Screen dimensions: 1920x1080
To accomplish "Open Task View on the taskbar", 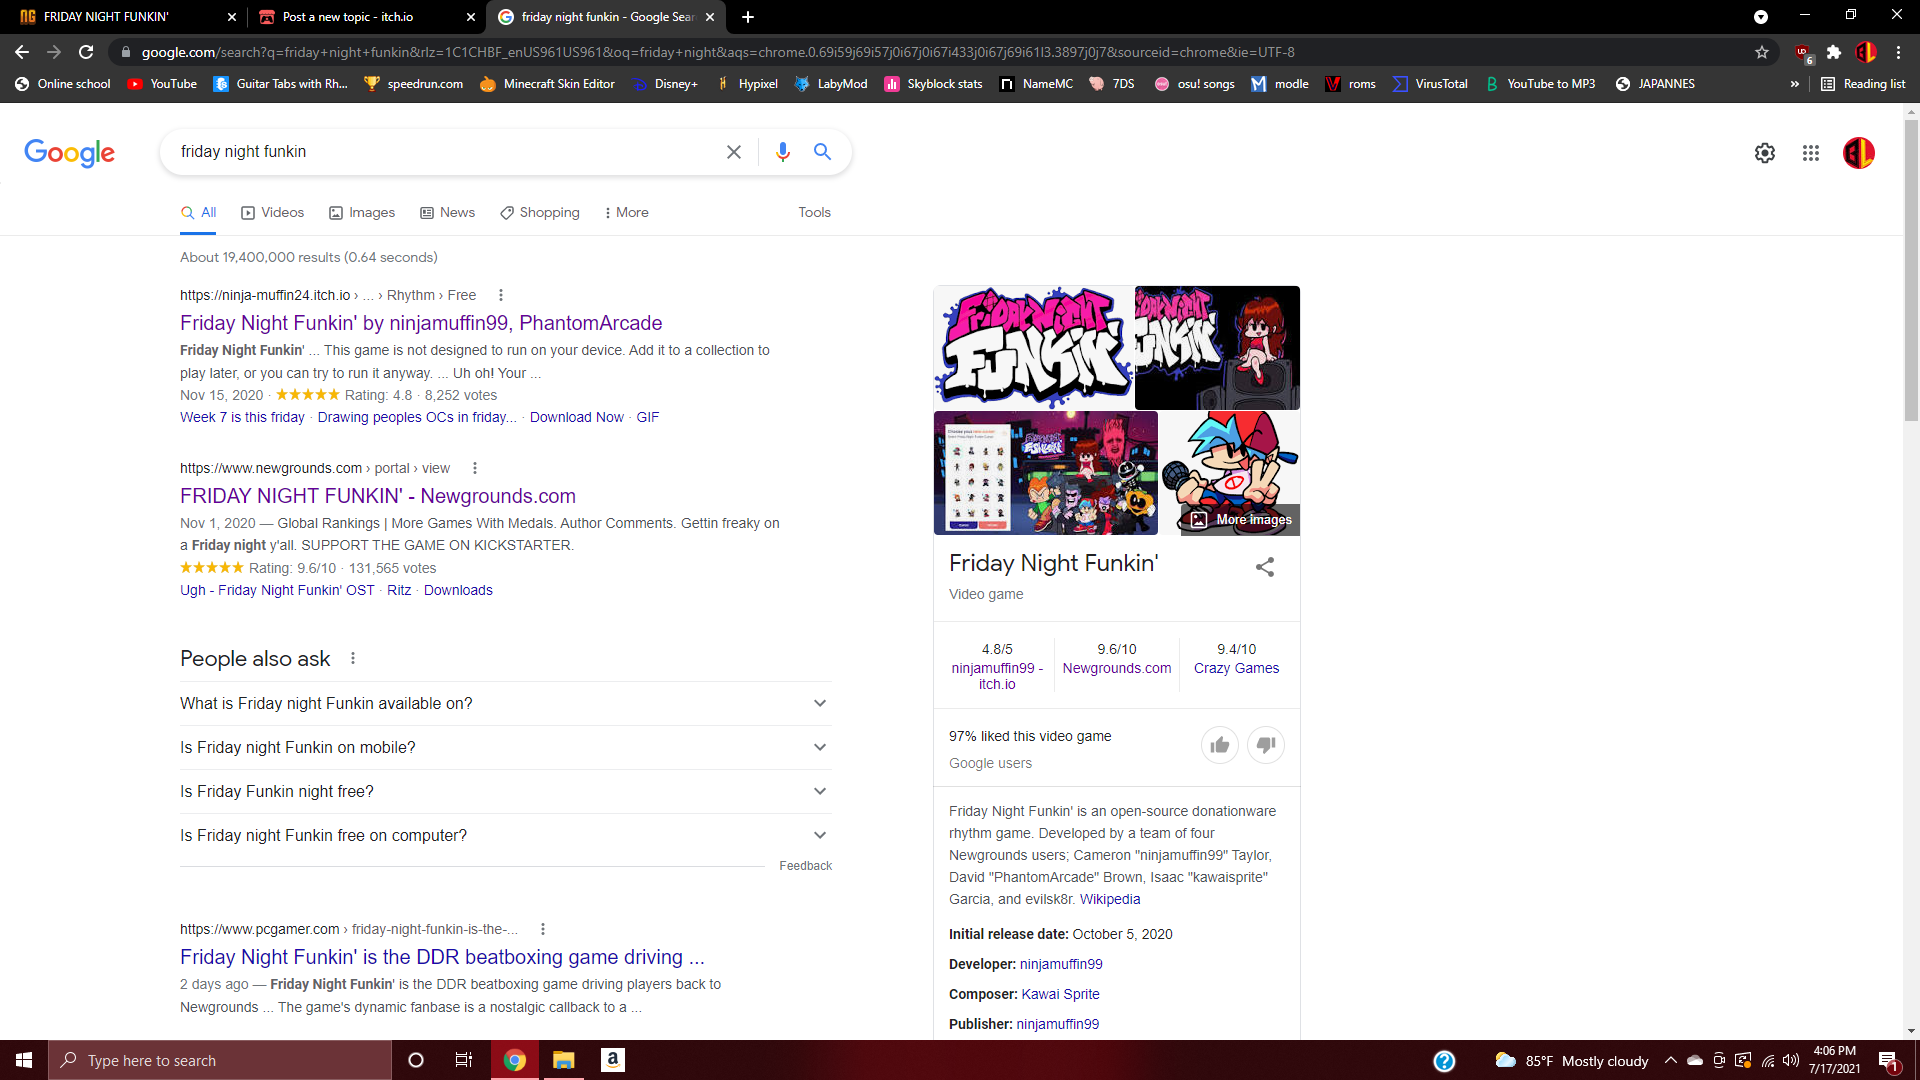I will coord(463,1060).
